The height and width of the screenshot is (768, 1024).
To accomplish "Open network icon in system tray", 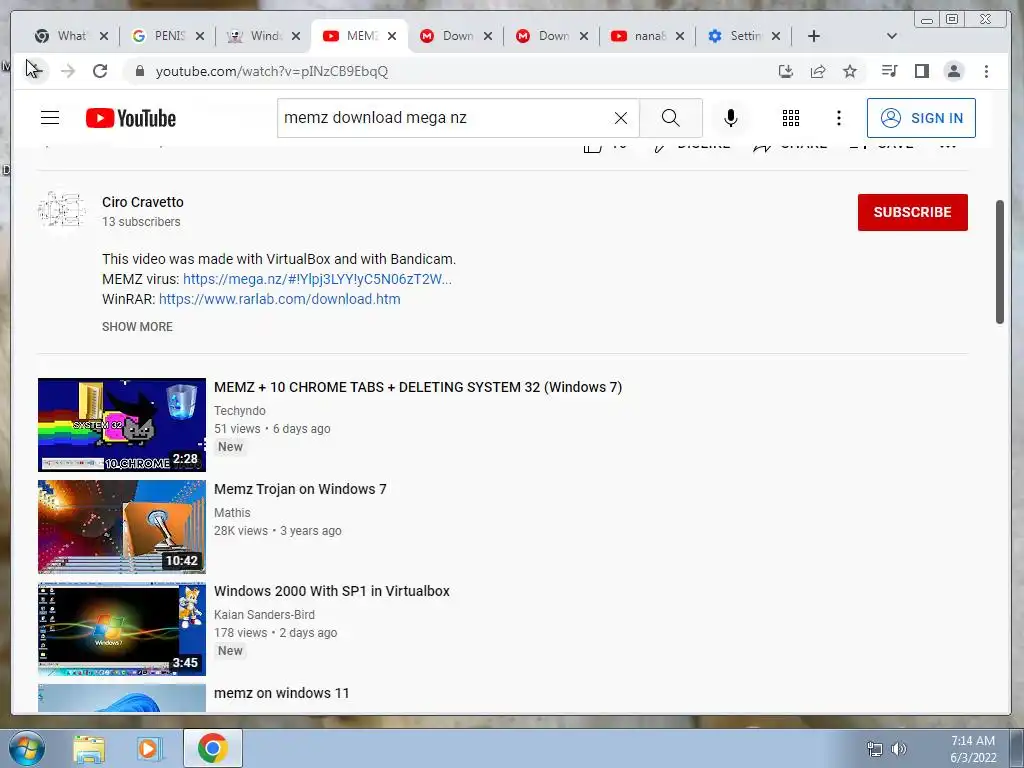I will 874,749.
